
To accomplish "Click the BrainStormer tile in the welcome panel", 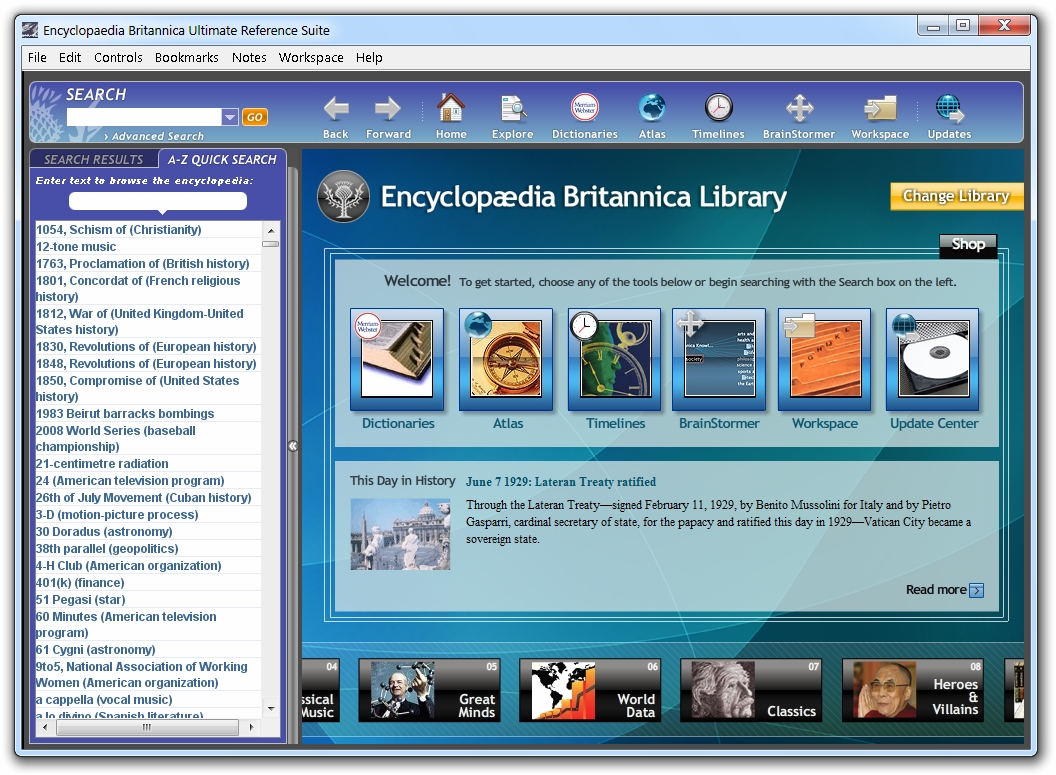I will 719,360.
